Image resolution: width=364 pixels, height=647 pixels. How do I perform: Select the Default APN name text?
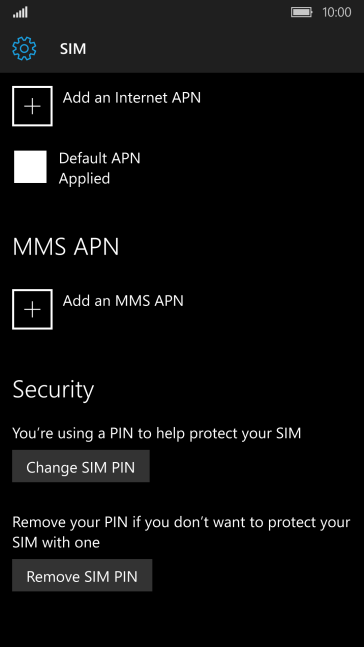click(x=99, y=158)
